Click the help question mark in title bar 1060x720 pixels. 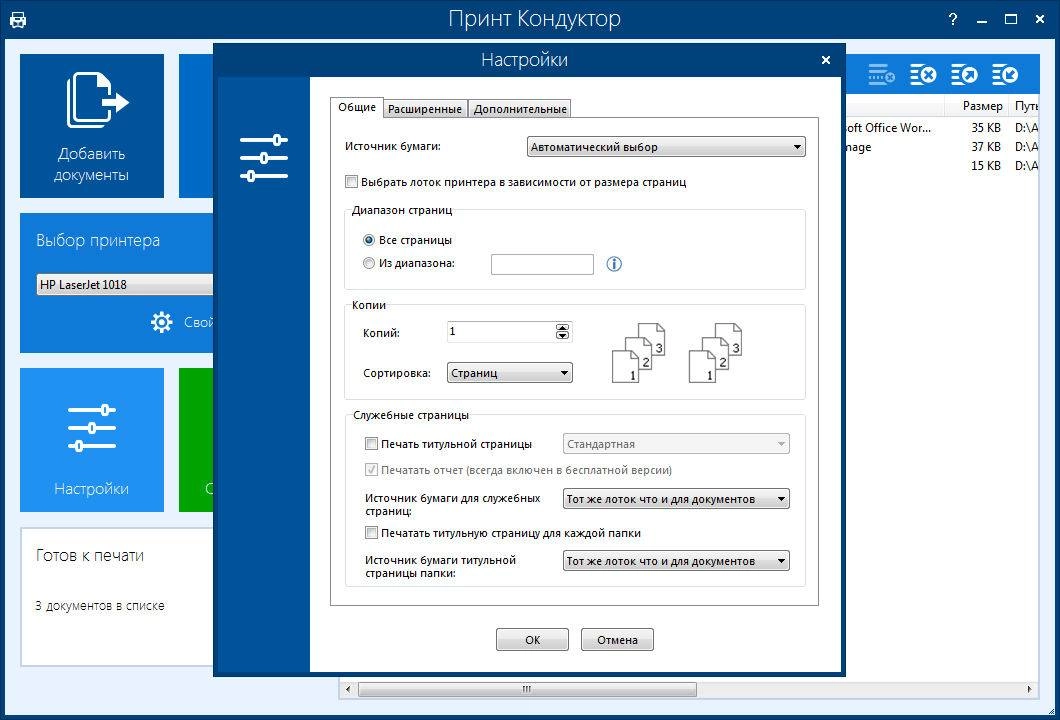pos(953,19)
